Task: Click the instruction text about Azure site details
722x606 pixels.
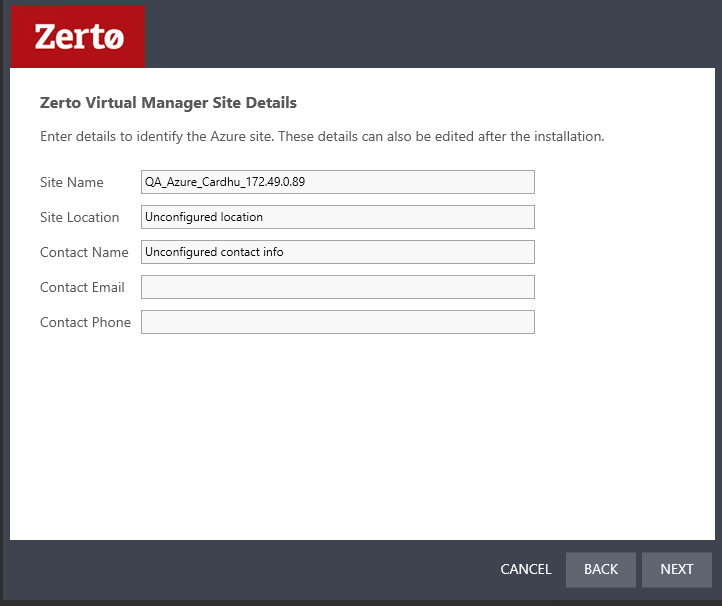Action: tap(322, 137)
